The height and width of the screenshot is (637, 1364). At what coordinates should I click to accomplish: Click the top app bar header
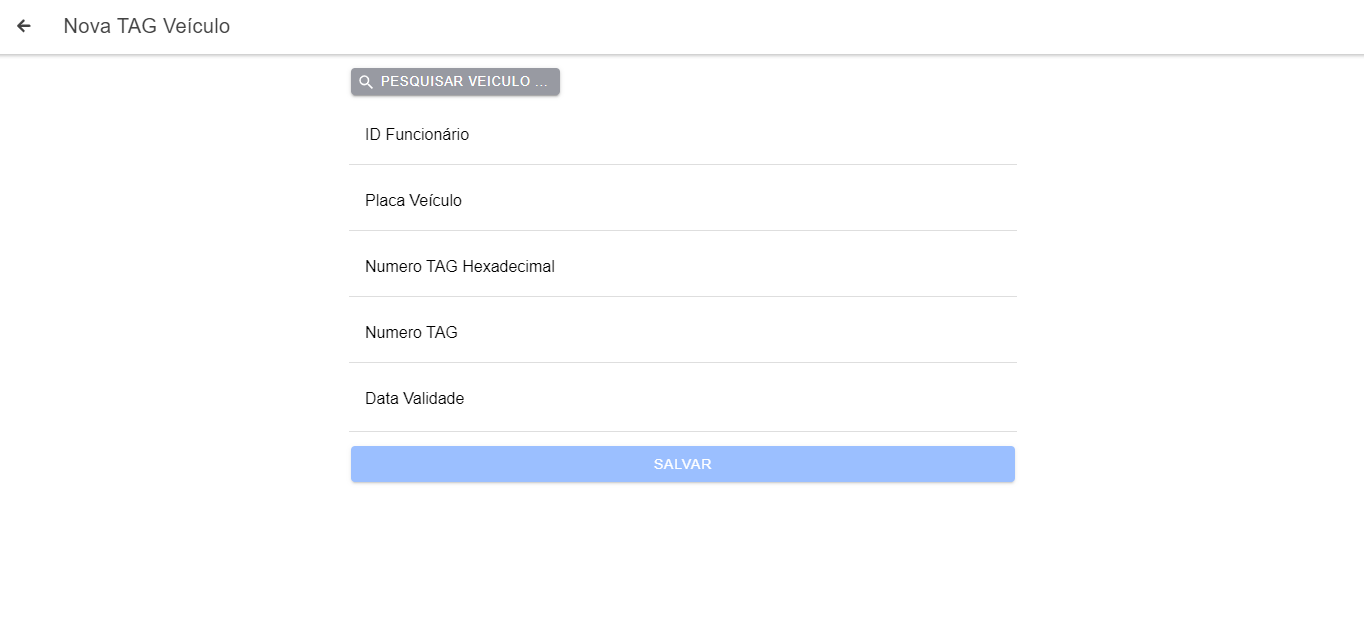pos(700,26)
